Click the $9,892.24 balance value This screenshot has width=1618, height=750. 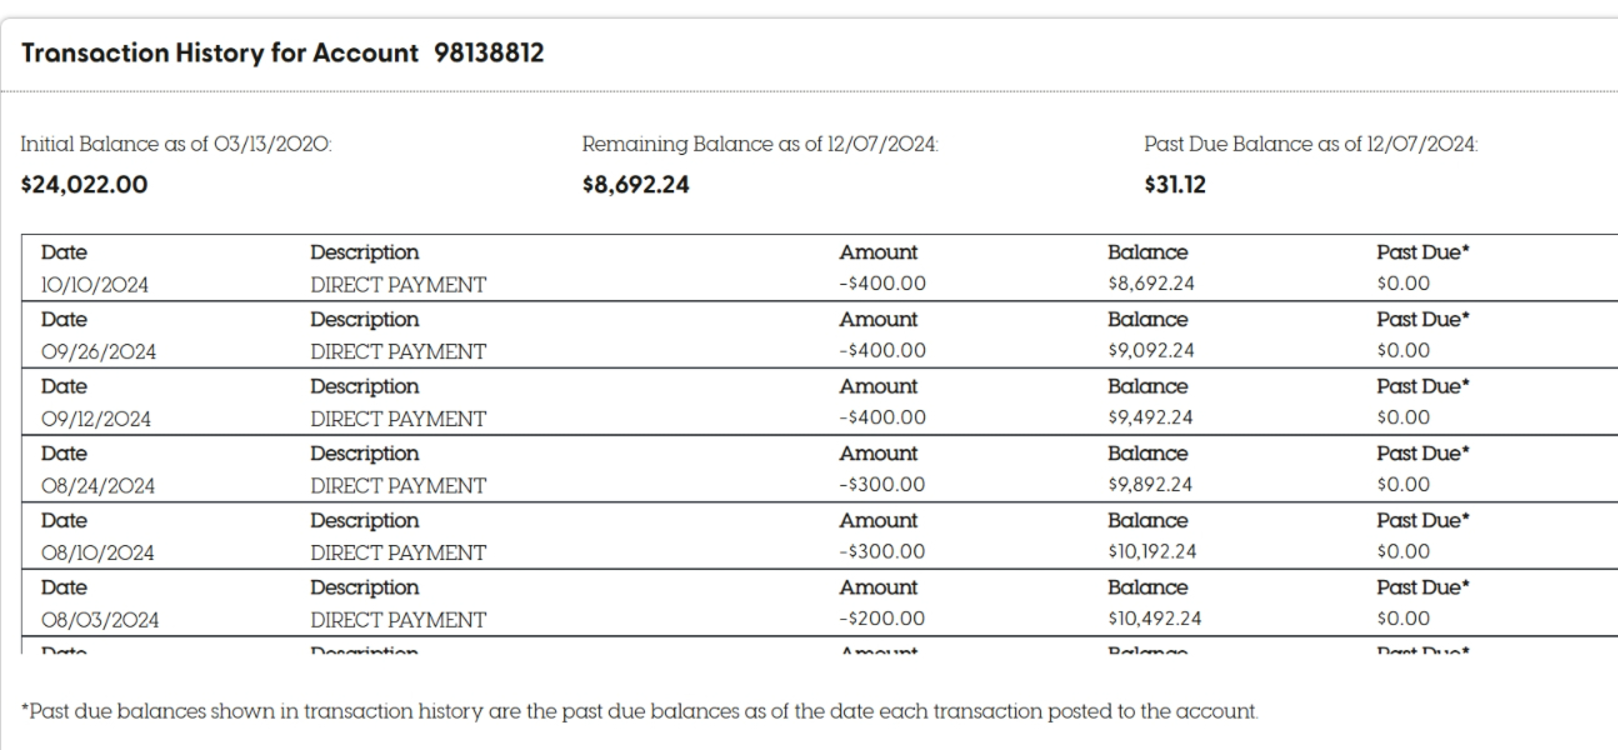click(x=1150, y=484)
